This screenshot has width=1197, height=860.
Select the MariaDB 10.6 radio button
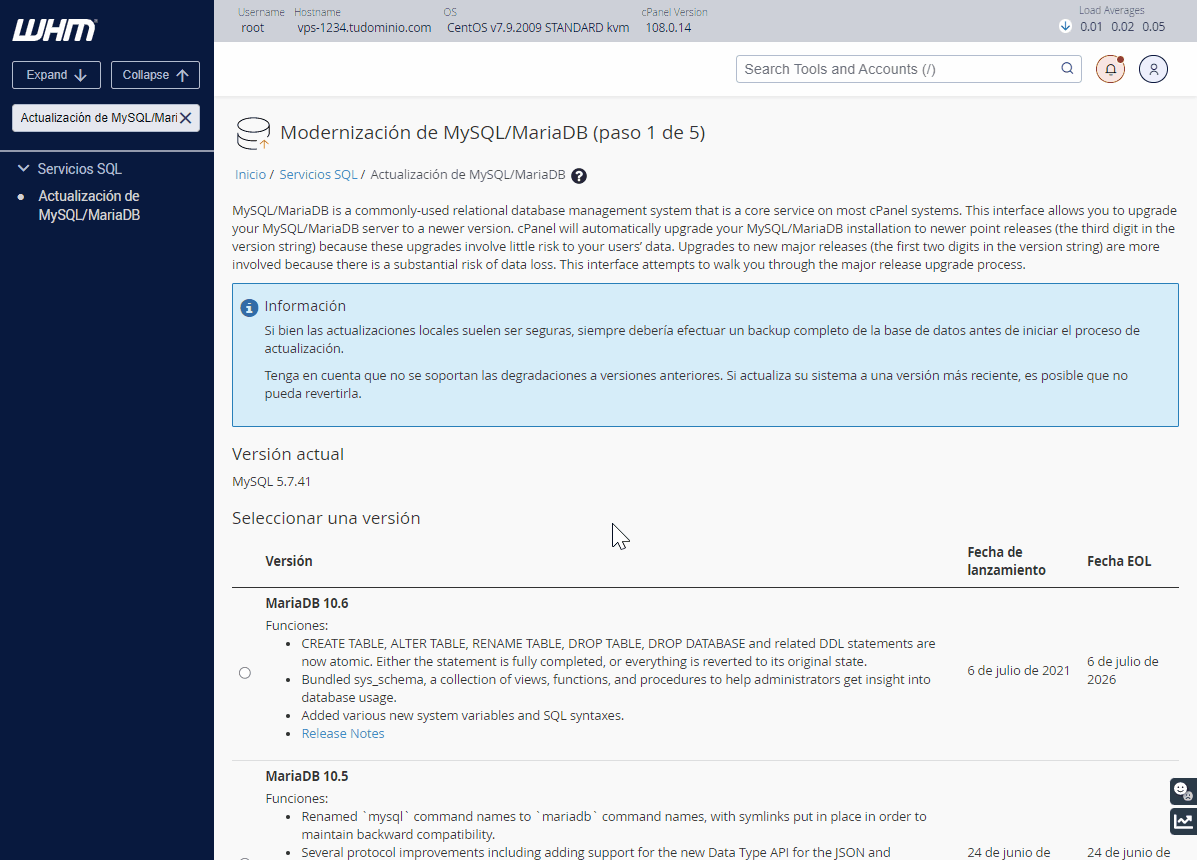coord(244,673)
